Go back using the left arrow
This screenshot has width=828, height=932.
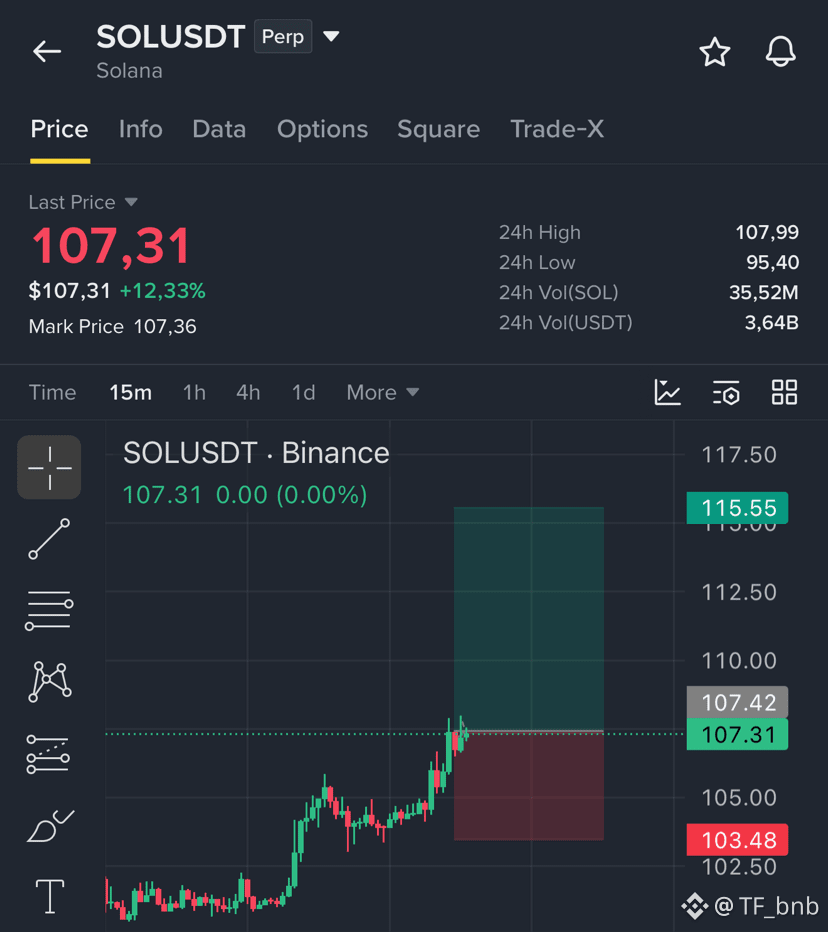[x=47, y=52]
